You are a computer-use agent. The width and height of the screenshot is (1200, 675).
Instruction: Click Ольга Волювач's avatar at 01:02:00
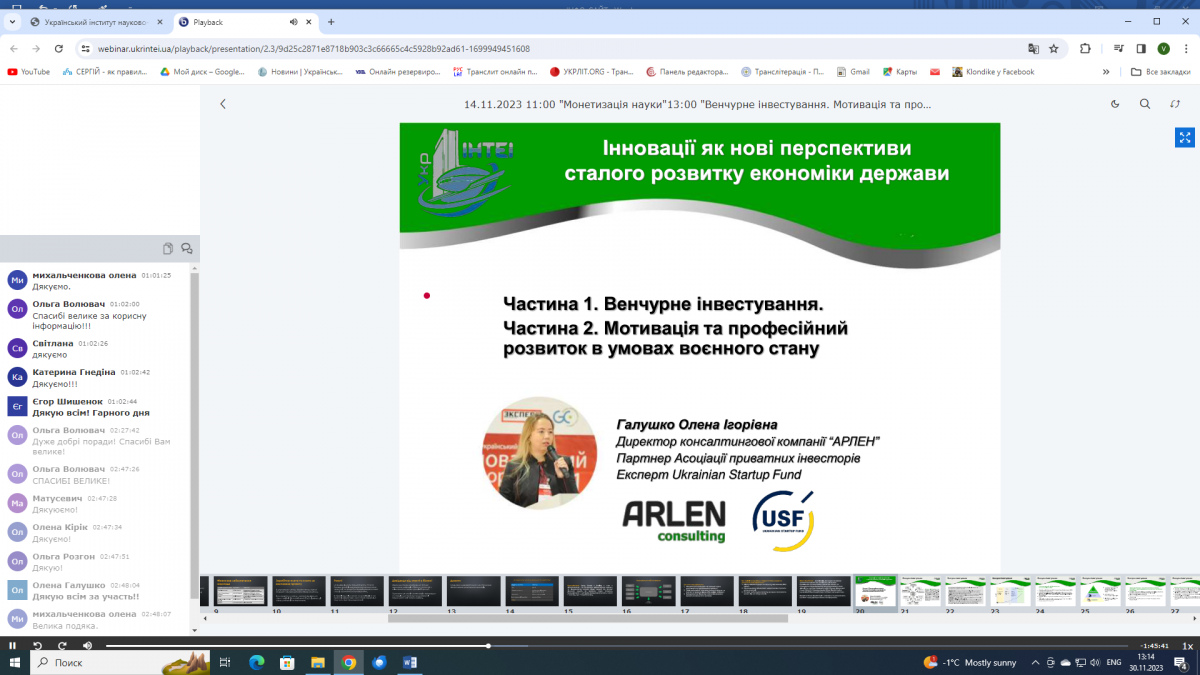(x=16, y=309)
